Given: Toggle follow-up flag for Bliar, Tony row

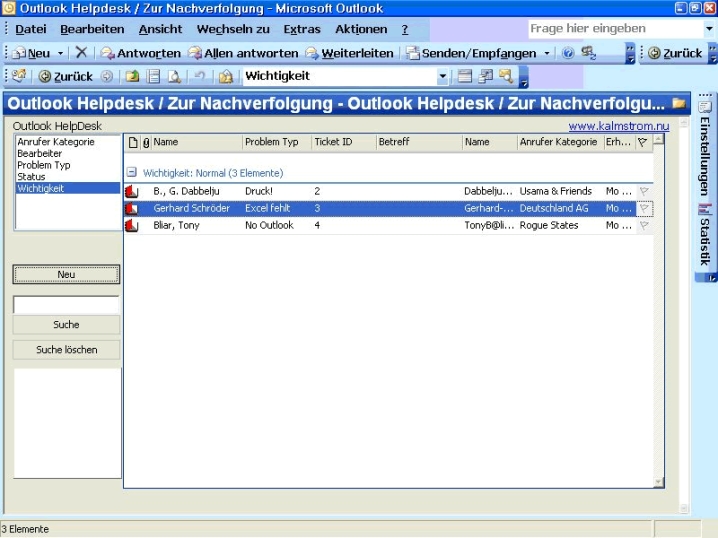Looking at the screenshot, I should [644, 226].
